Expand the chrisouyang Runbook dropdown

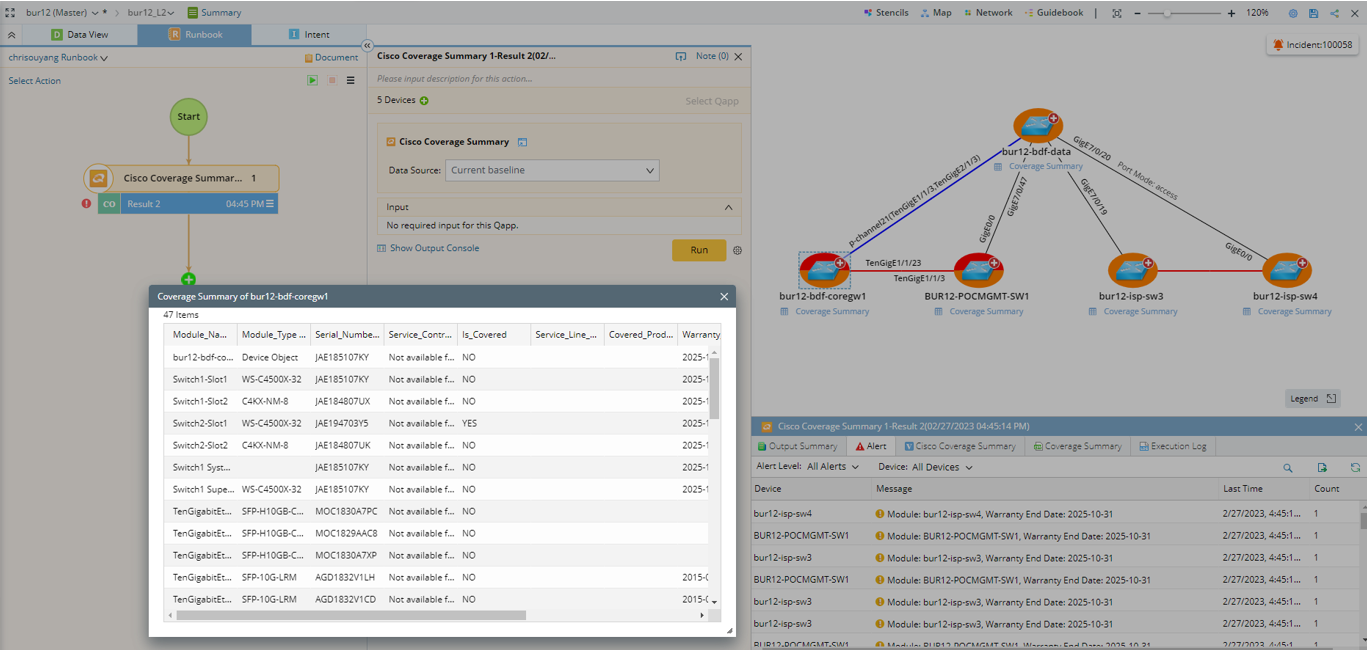[x=58, y=57]
